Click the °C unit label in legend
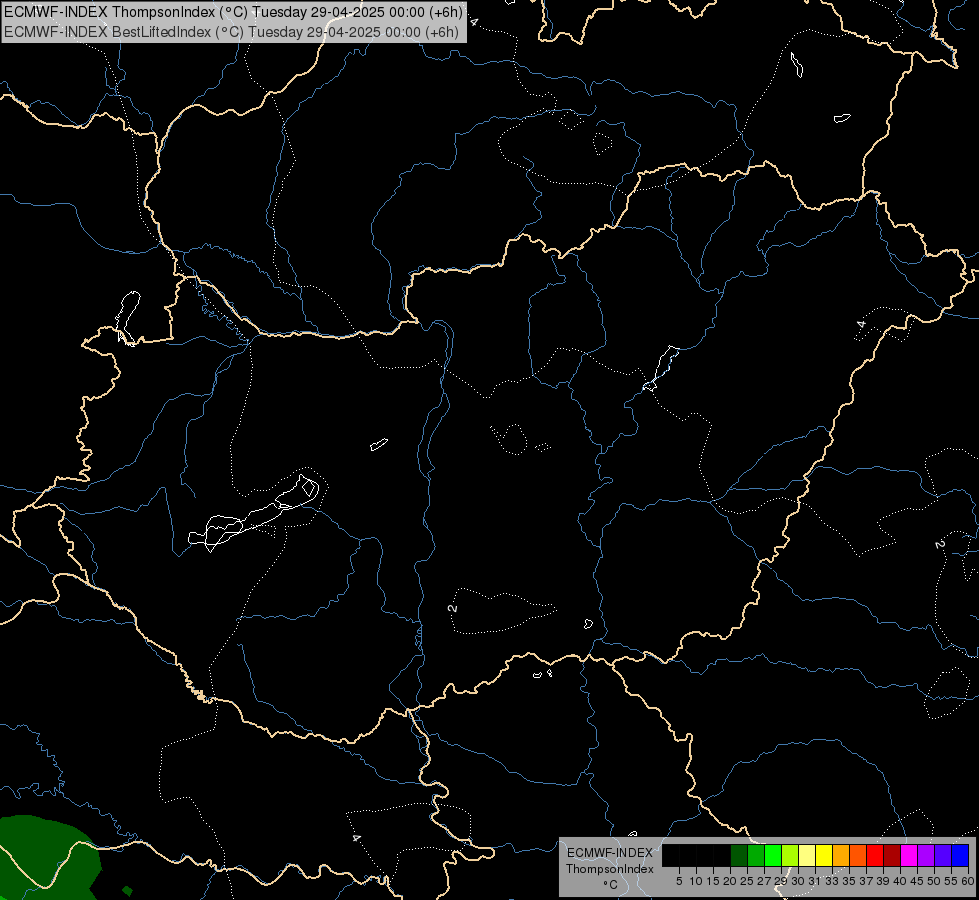Viewport: 979px width, 900px height. (x=611, y=885)
